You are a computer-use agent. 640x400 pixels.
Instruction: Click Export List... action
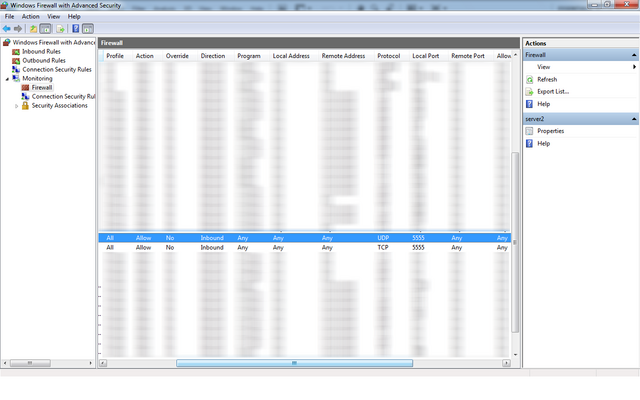(553, 92)
